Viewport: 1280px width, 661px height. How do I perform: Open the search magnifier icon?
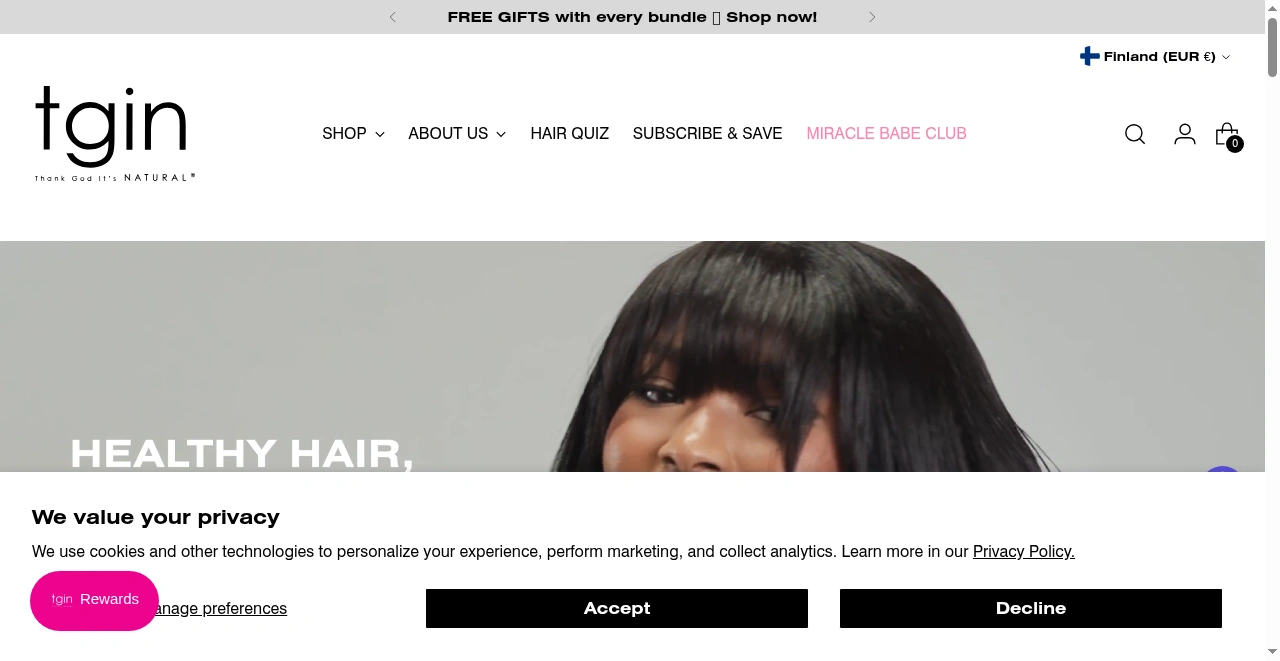point(1135,134)
